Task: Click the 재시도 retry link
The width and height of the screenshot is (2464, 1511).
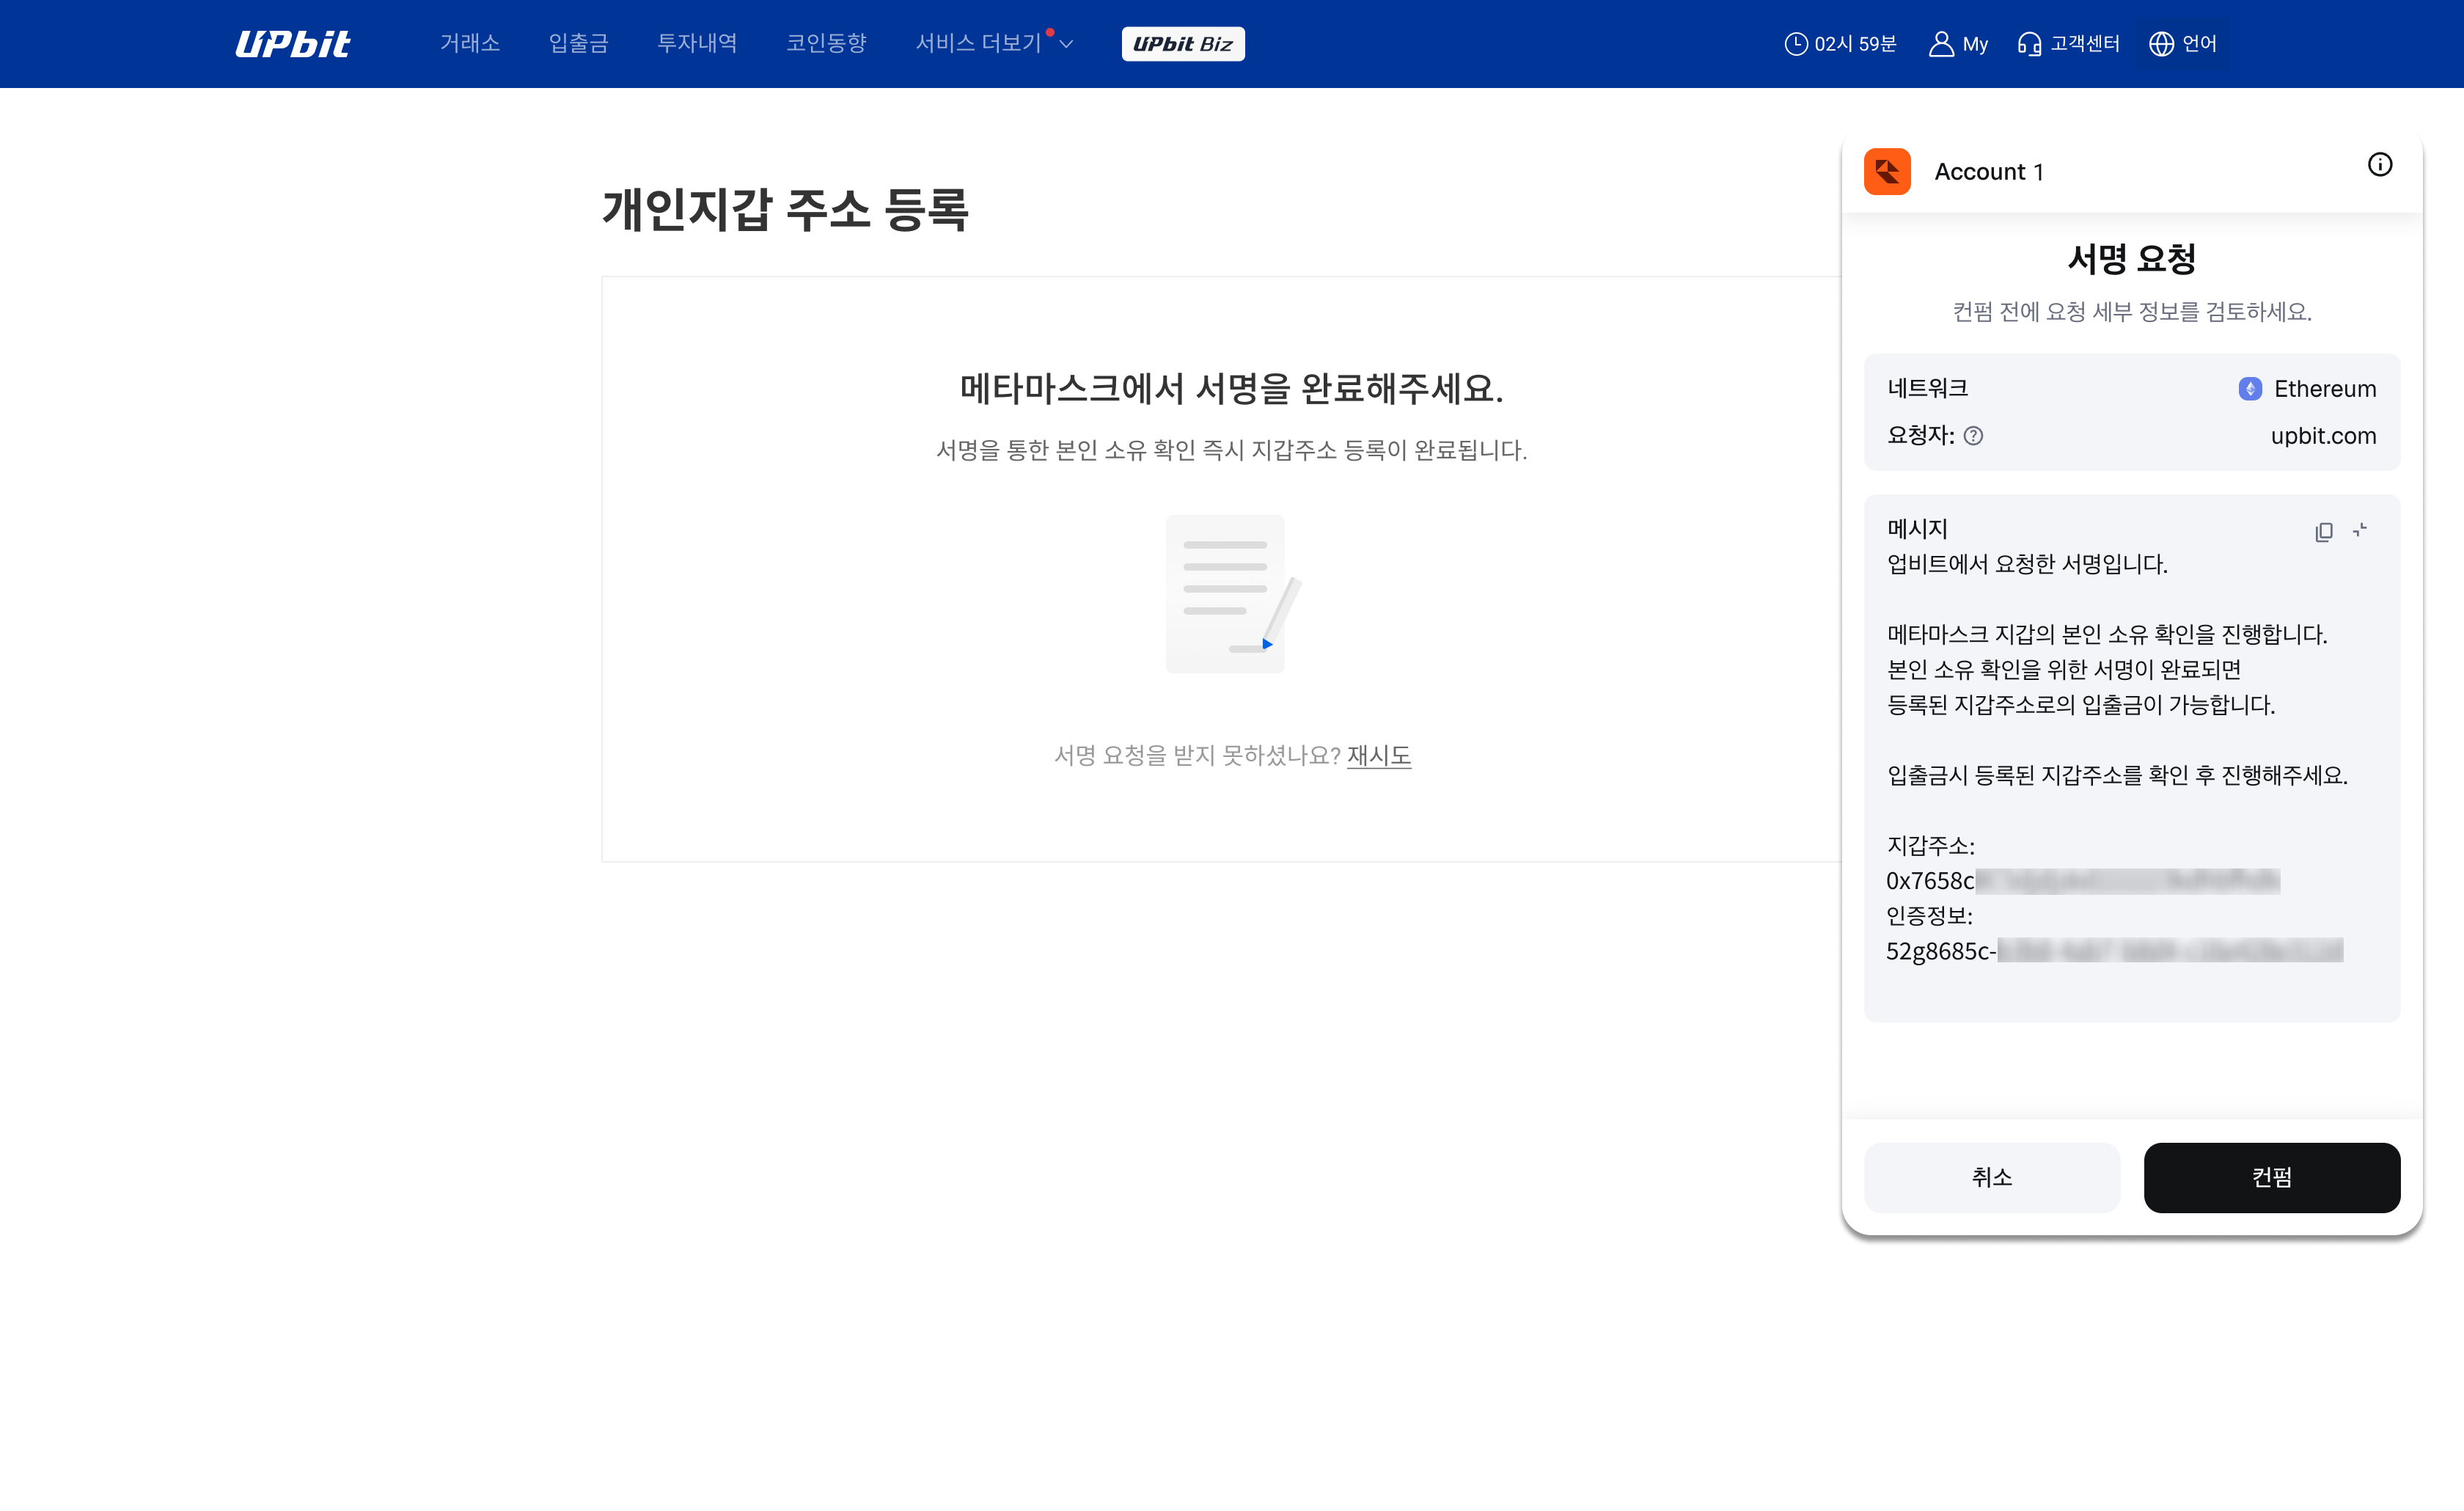Action: 1379,756
